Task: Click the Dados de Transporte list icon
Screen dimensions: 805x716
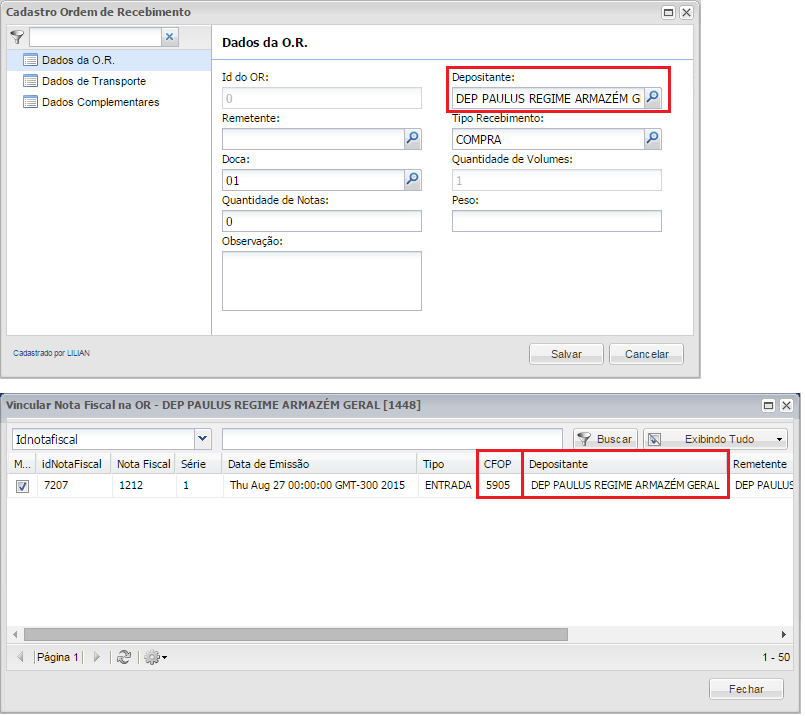Action: 30,81
